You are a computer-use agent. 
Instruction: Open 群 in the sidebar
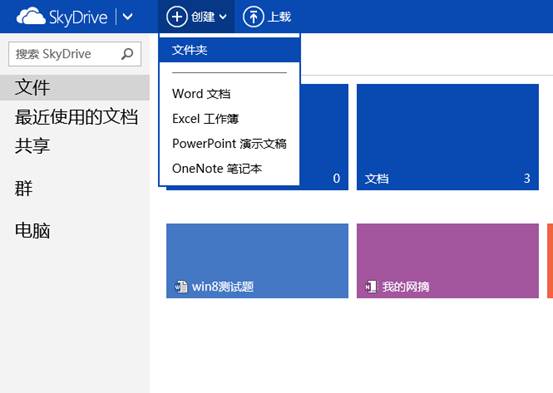pyautogui.click(x=24, y=188)
